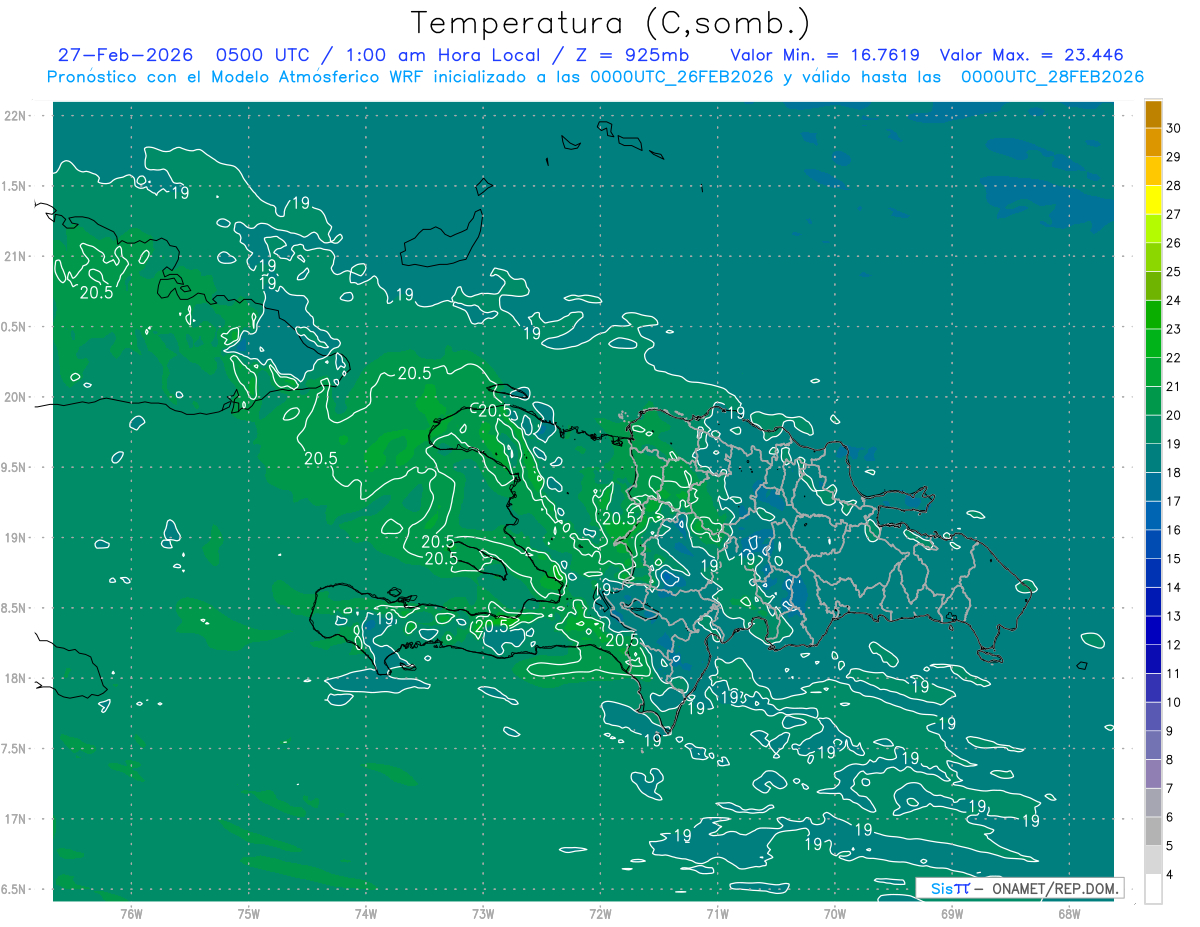Click color bar scale value 27
The height and width of the screenshot is (927, 1200).
tap(1174, 214)
